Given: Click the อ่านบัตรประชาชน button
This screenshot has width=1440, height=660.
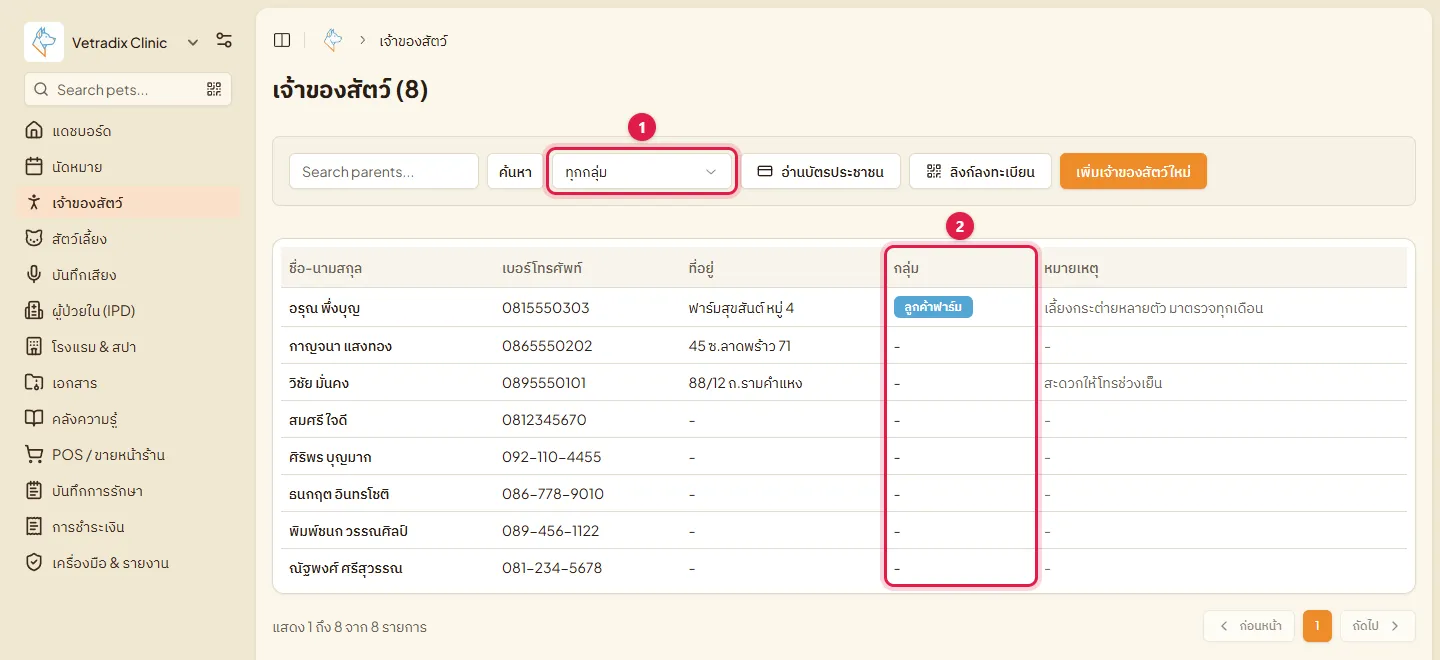Looking at the screenshot, I should tap(821, 171).
